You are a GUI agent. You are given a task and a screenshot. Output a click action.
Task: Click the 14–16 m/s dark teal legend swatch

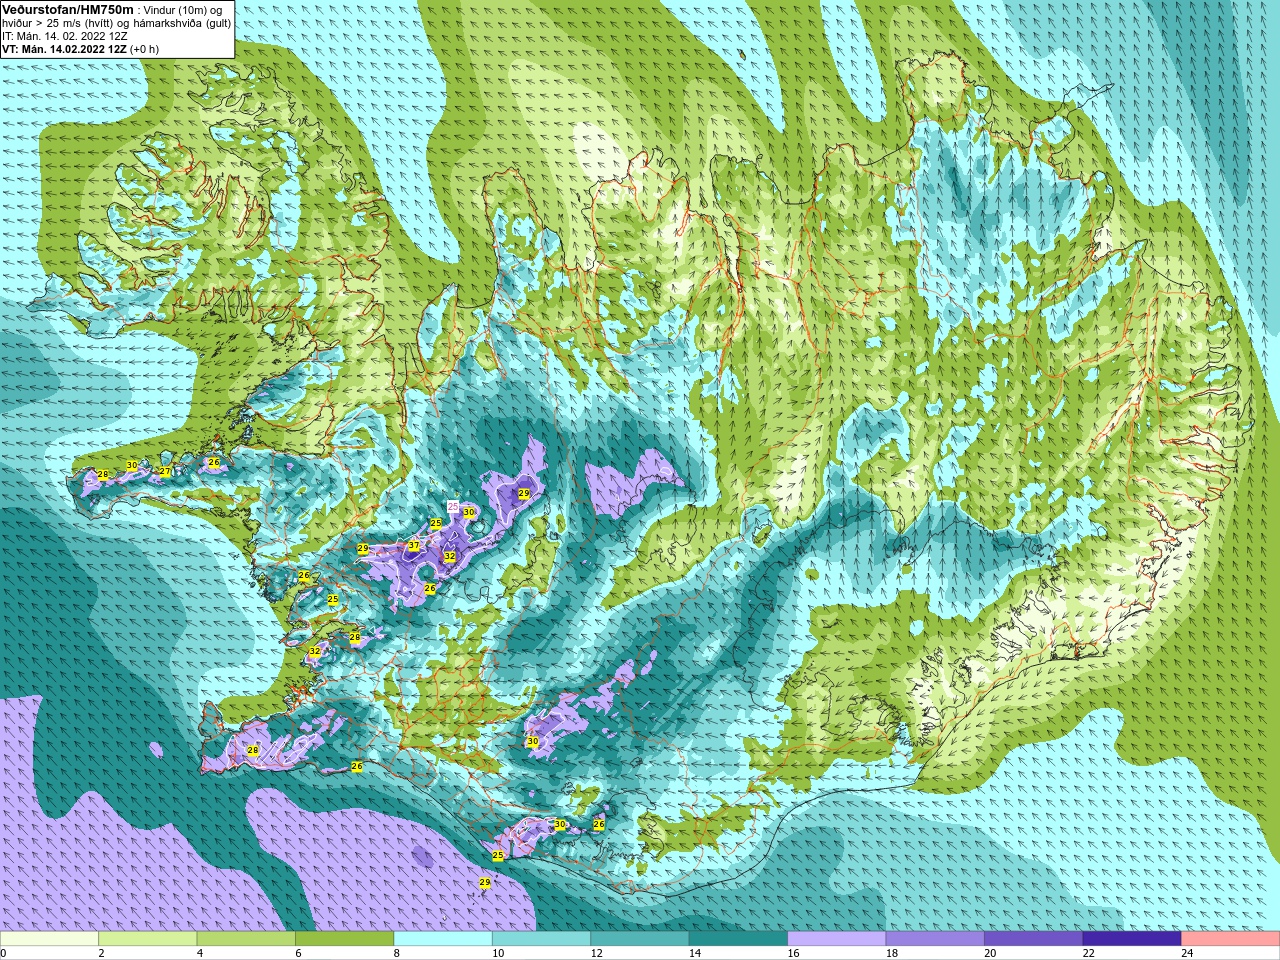738,939
